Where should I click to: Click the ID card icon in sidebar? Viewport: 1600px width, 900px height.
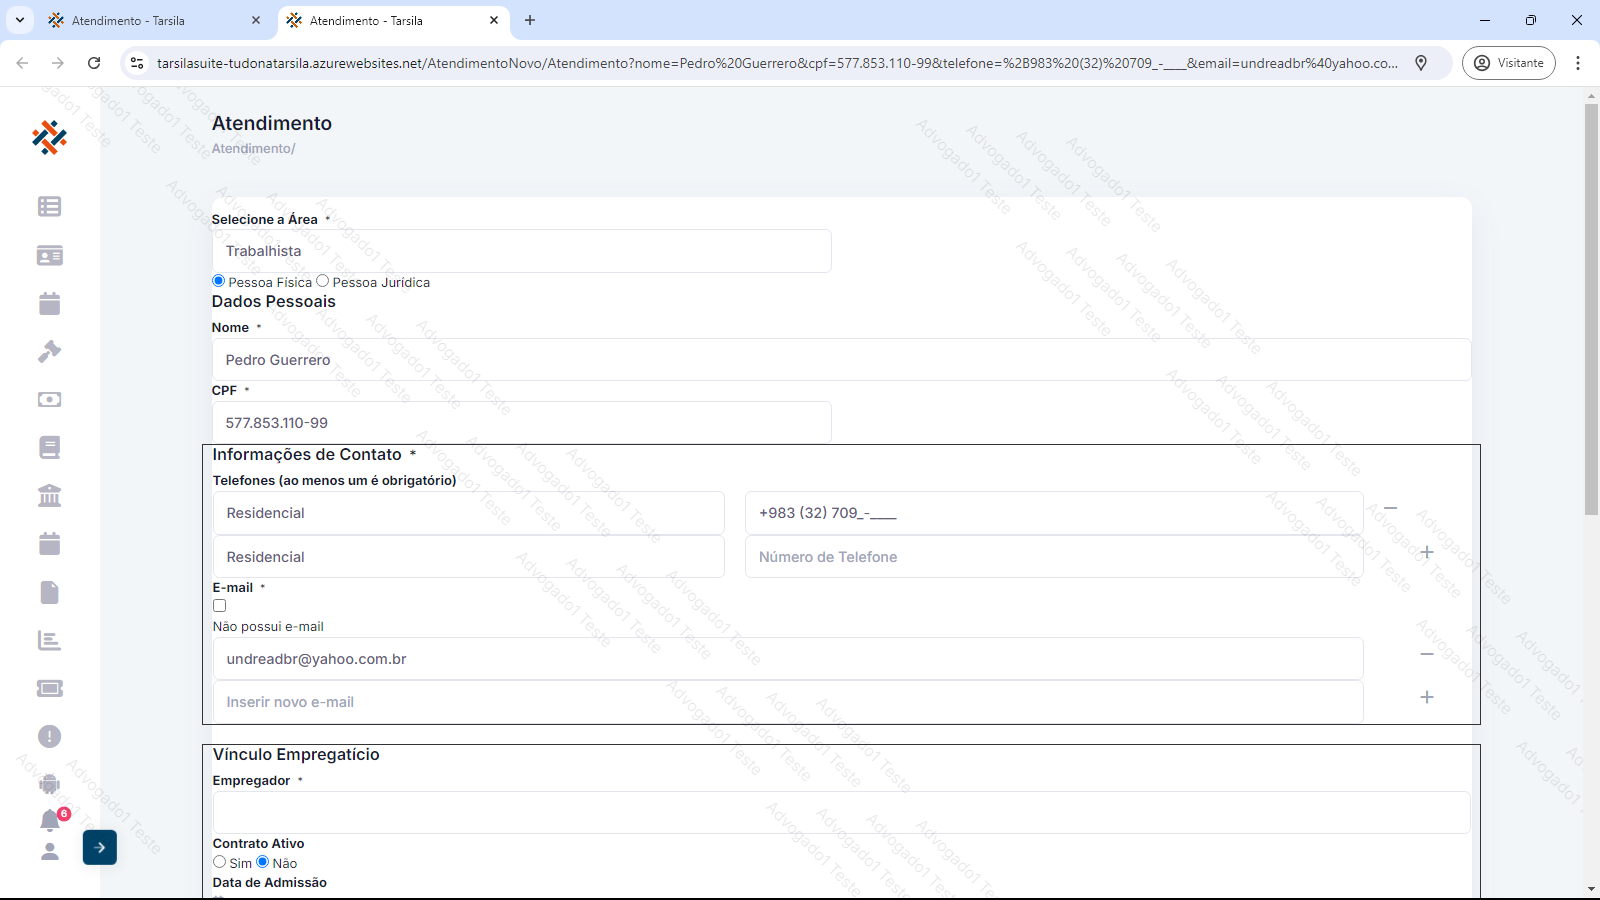pos(49,255)
